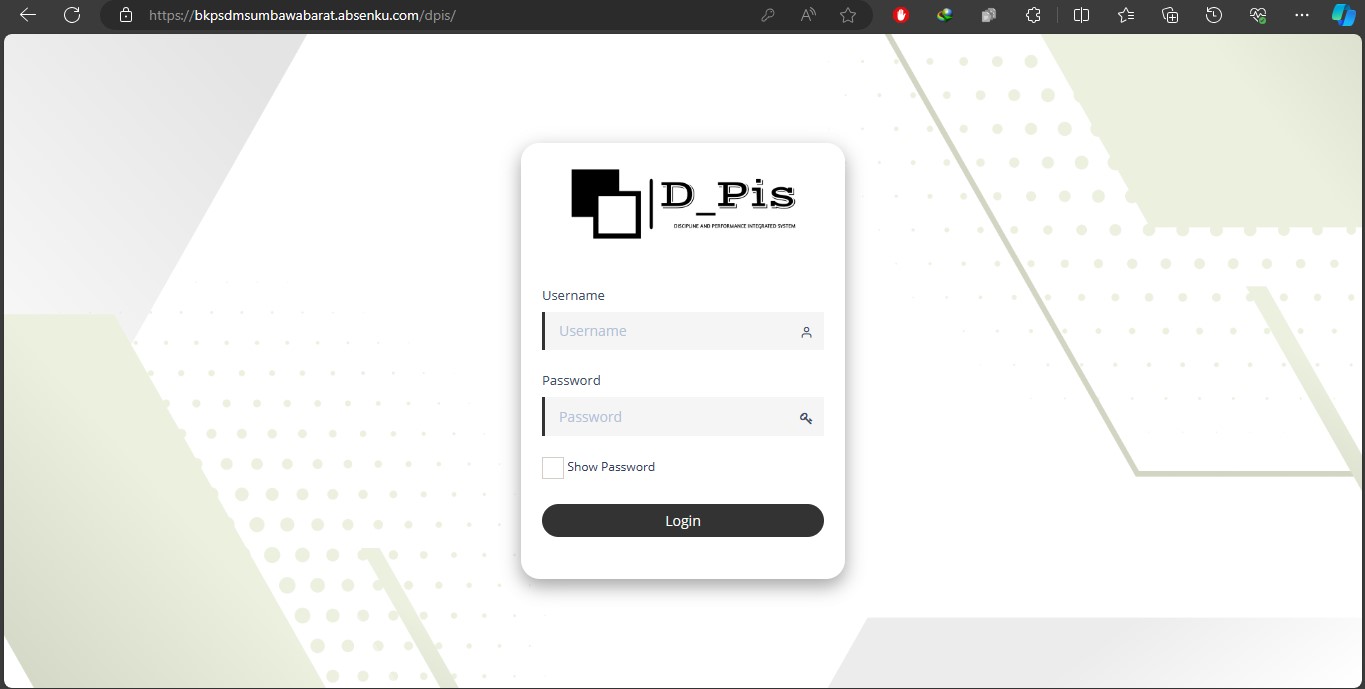This screenshot has height=689, width=1365.
Task: Start Read Aloud from address bar
Action: coord(808,15)
